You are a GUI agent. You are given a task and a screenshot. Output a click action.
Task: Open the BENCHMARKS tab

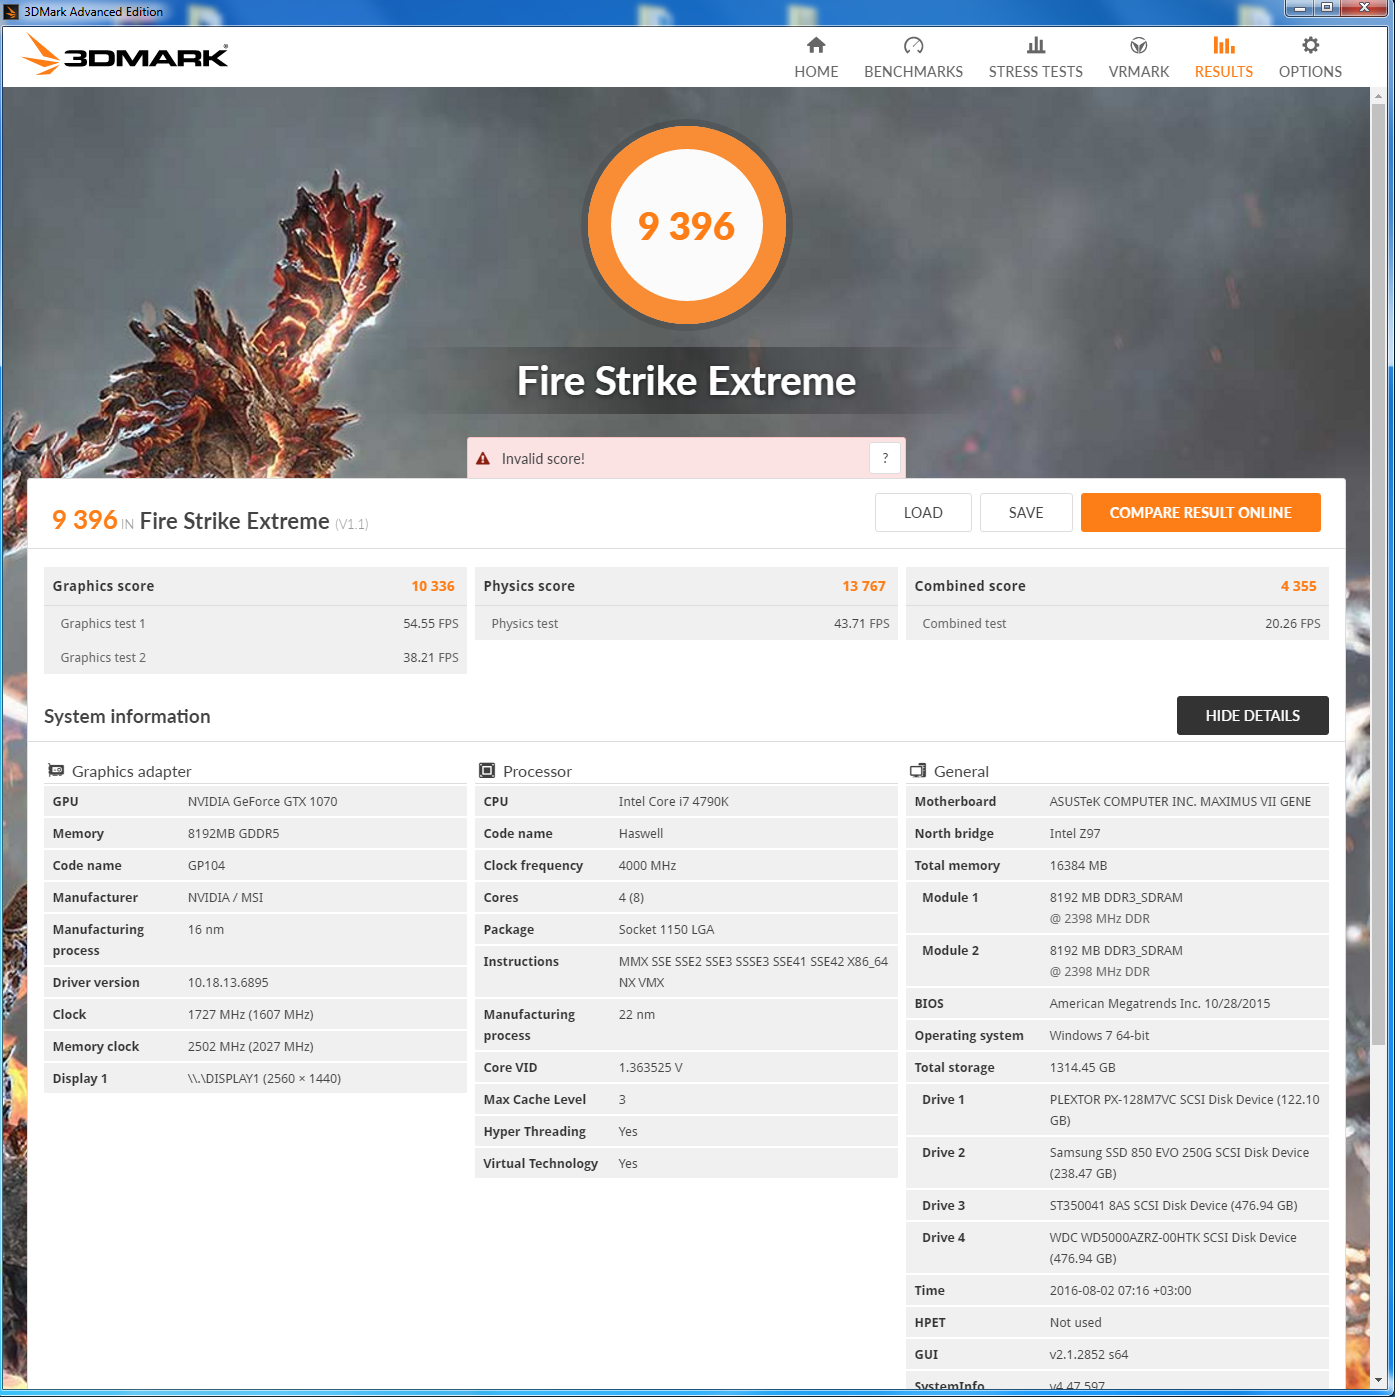(914, 58)
